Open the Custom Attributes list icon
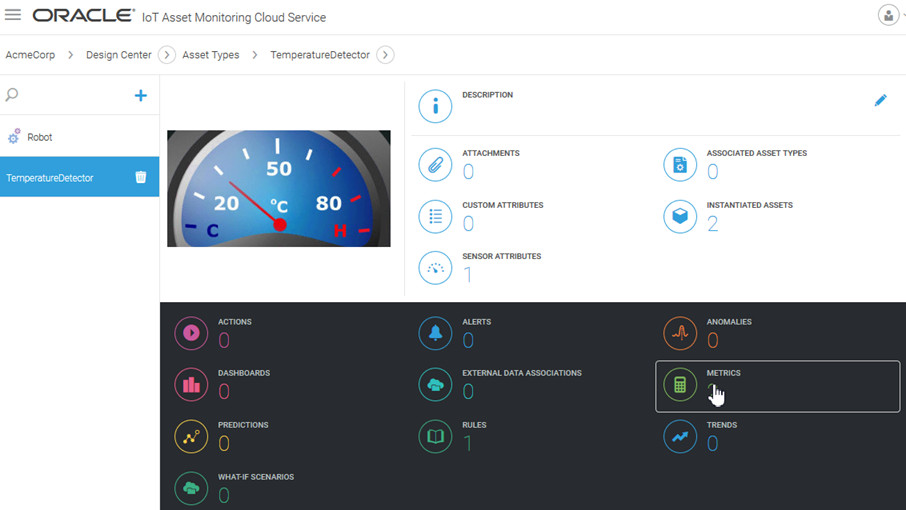This screenshot has height=510, width=906. [435, 217]
